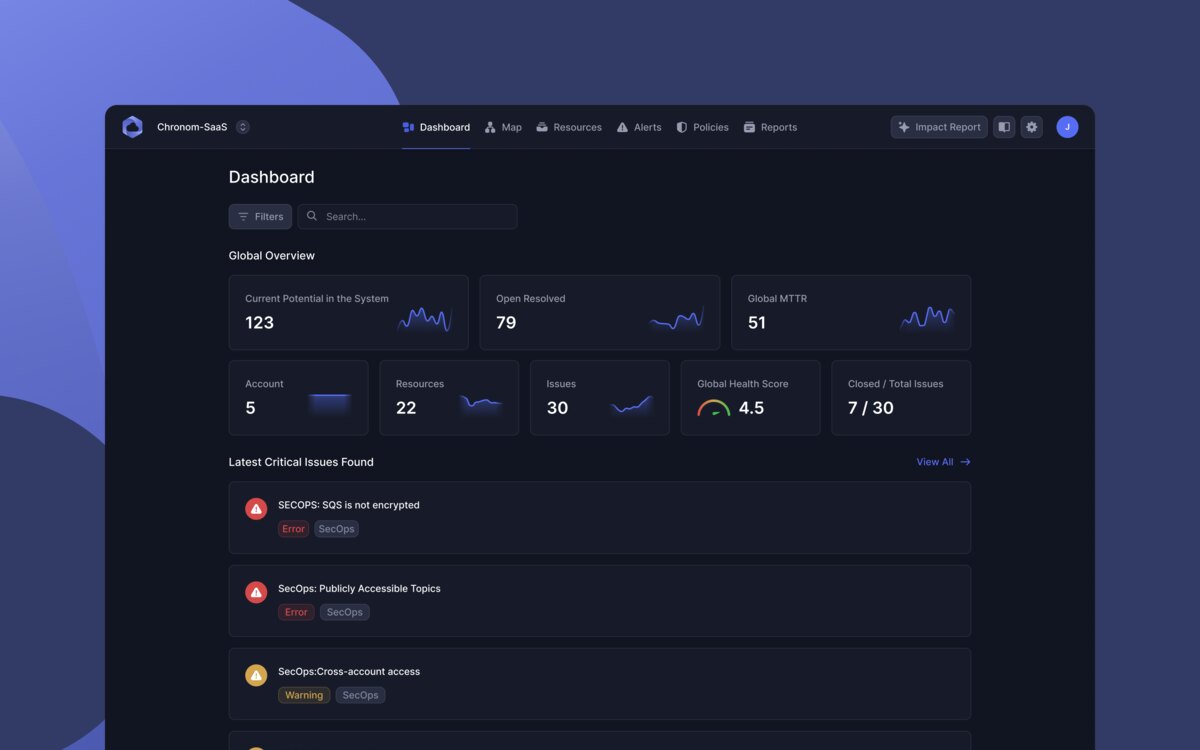This screenshot has width=1200, height=750.
Task: Click the Resources tab icon
Action: click(542, 127)
